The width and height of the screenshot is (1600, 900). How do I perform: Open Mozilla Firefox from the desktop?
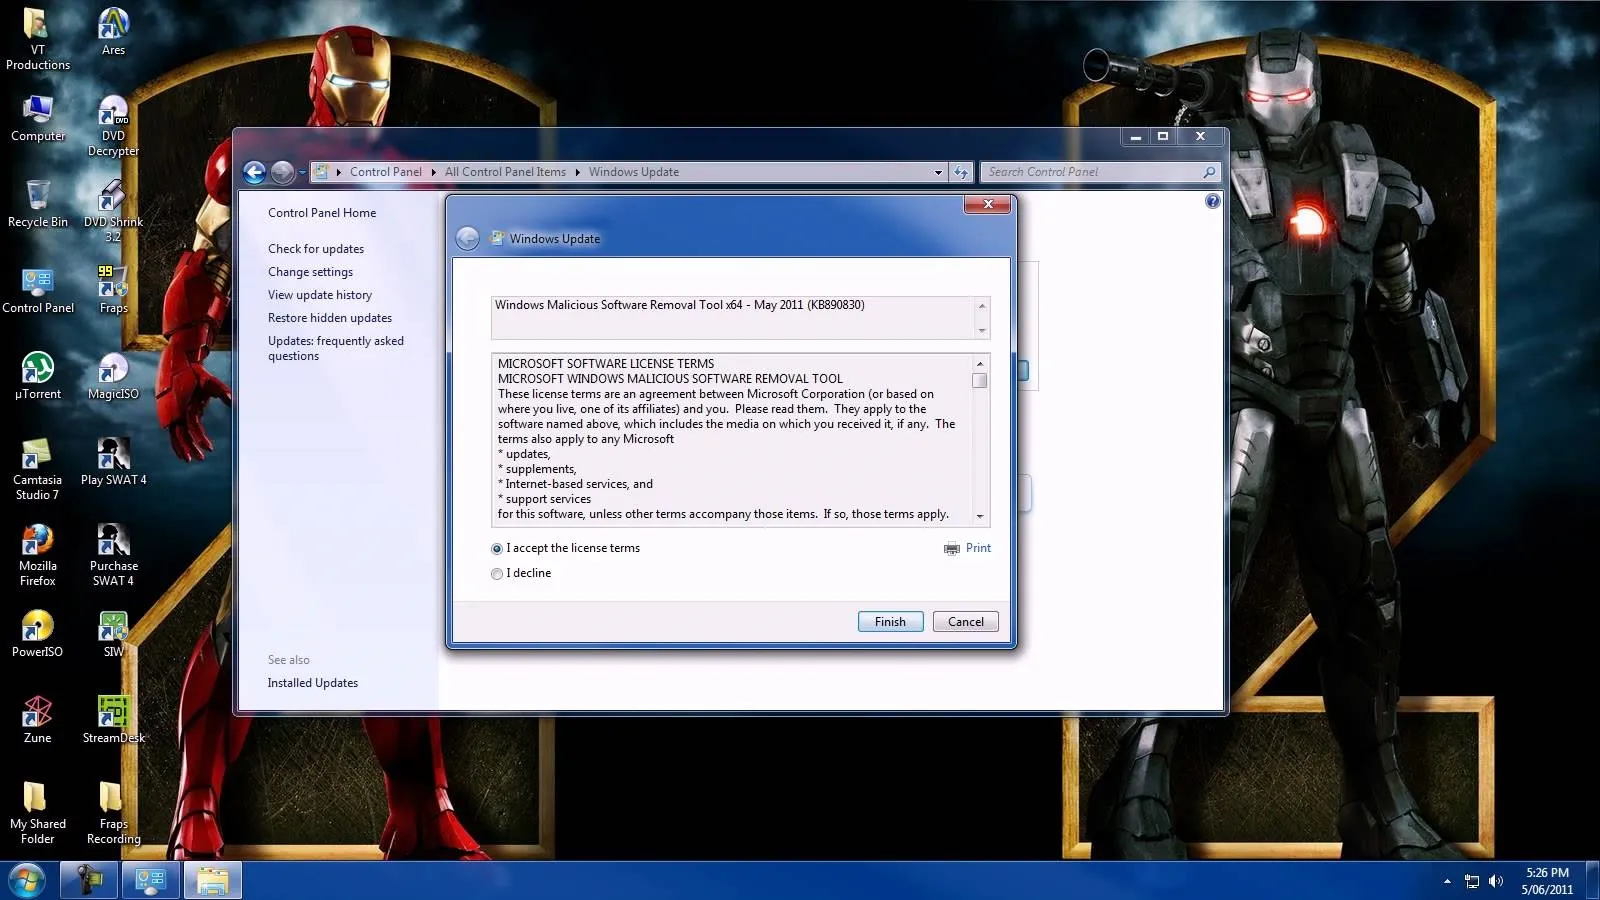(x=37, y=556)
